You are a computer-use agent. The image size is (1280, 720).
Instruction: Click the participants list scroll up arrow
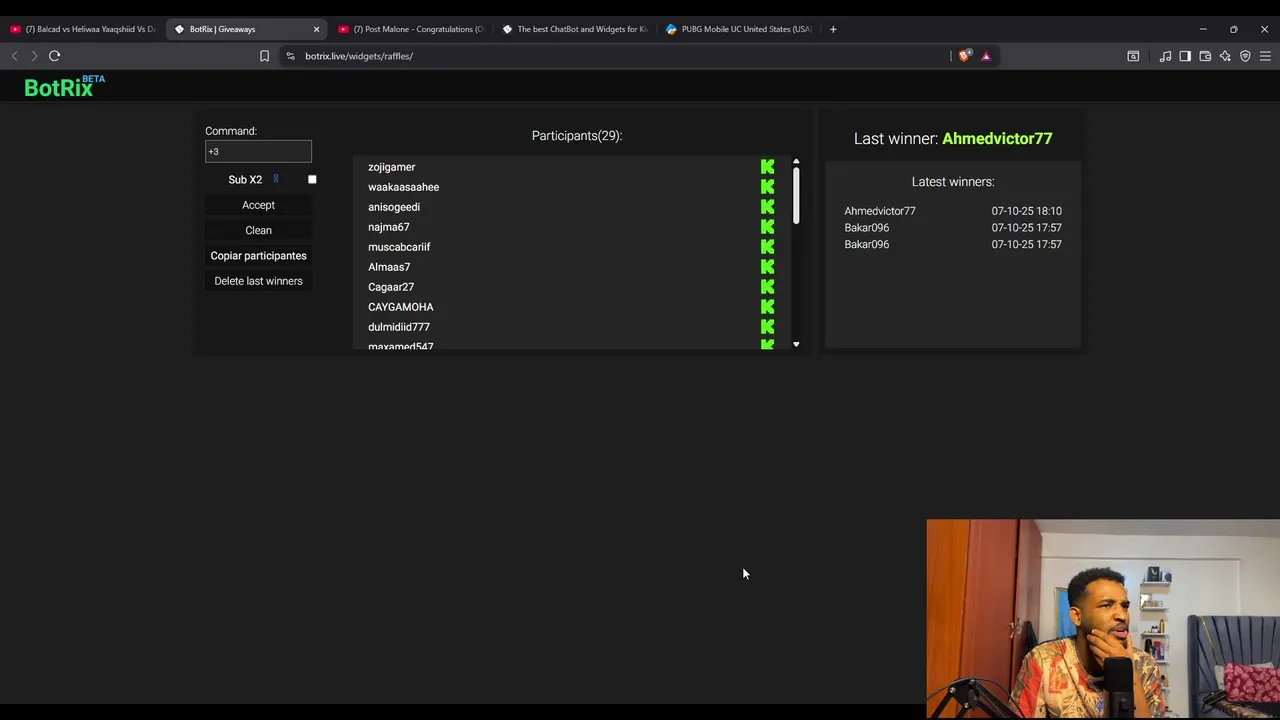coord(796,161)
